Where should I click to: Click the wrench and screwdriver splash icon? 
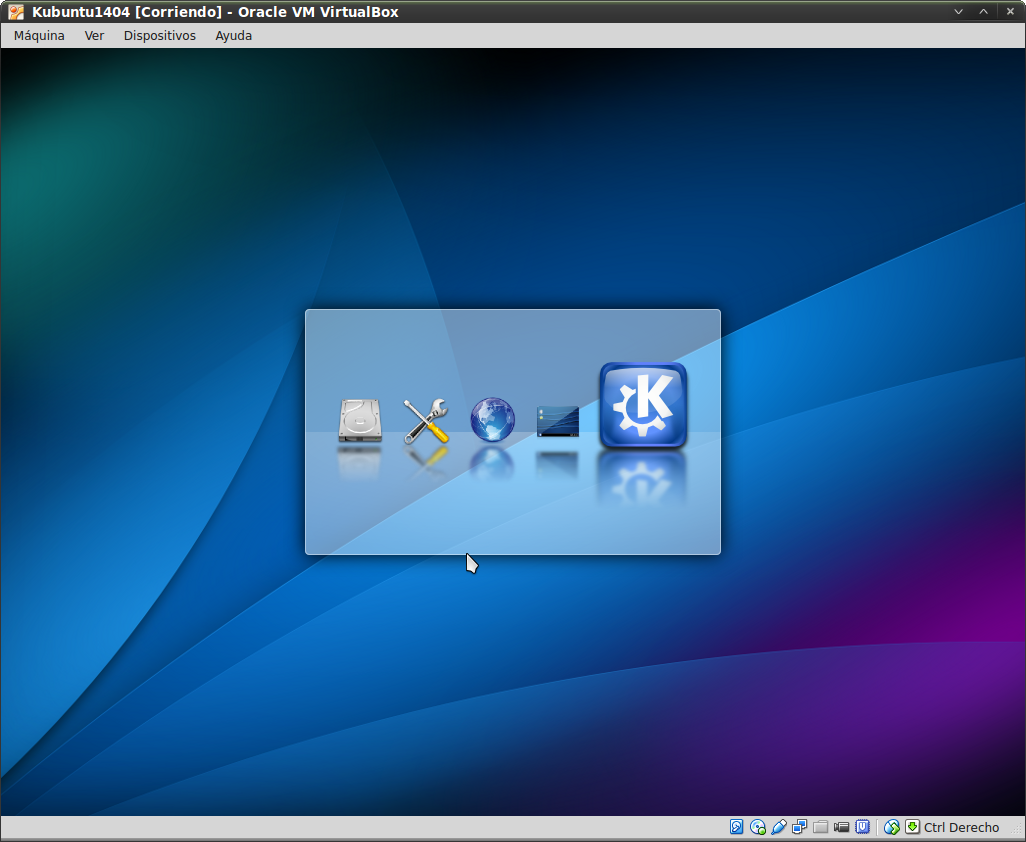pos(426,421)
